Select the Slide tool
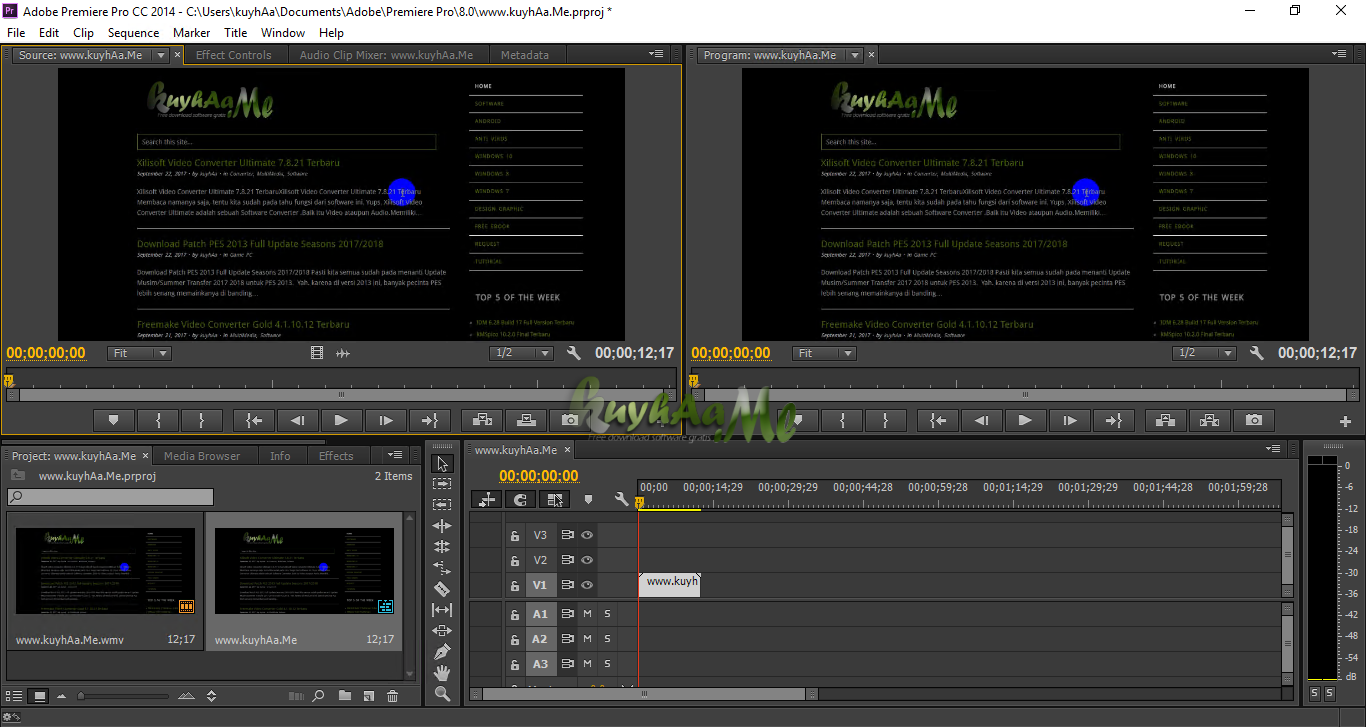The width and height of the screenshot is (1366, 727). click(x=442, y=631)
